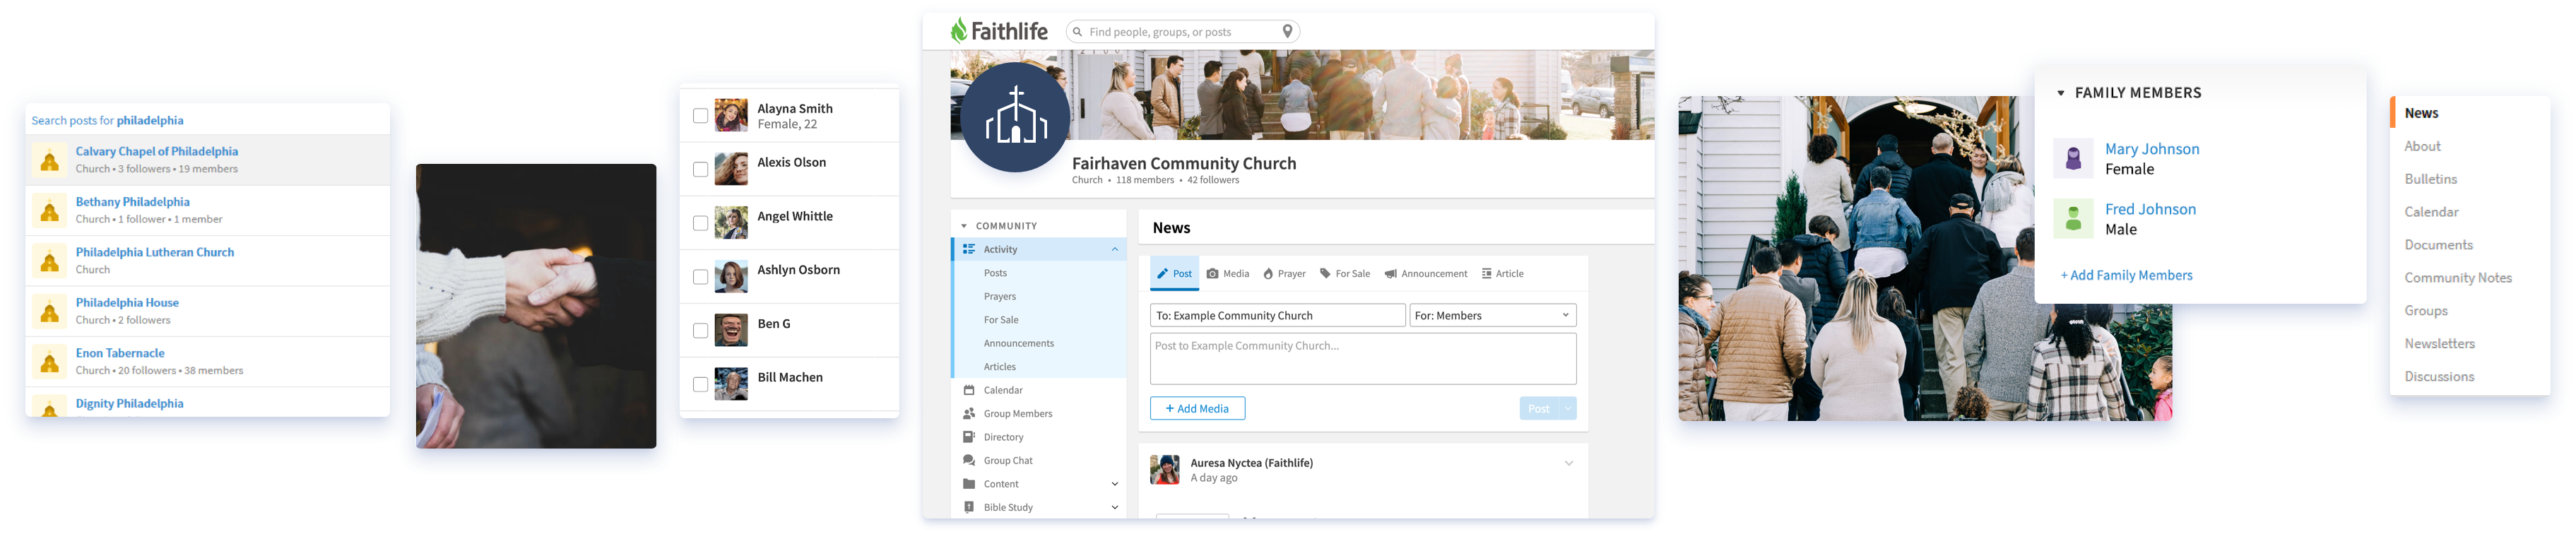
Task: Check the box next to Alexis Olson
Action: [700, 169]
